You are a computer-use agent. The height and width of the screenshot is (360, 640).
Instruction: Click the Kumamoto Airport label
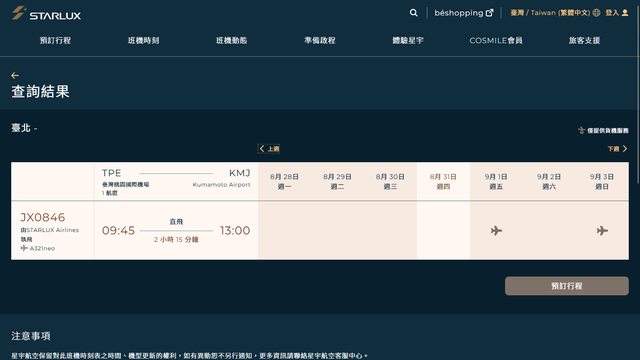[222, 184]
